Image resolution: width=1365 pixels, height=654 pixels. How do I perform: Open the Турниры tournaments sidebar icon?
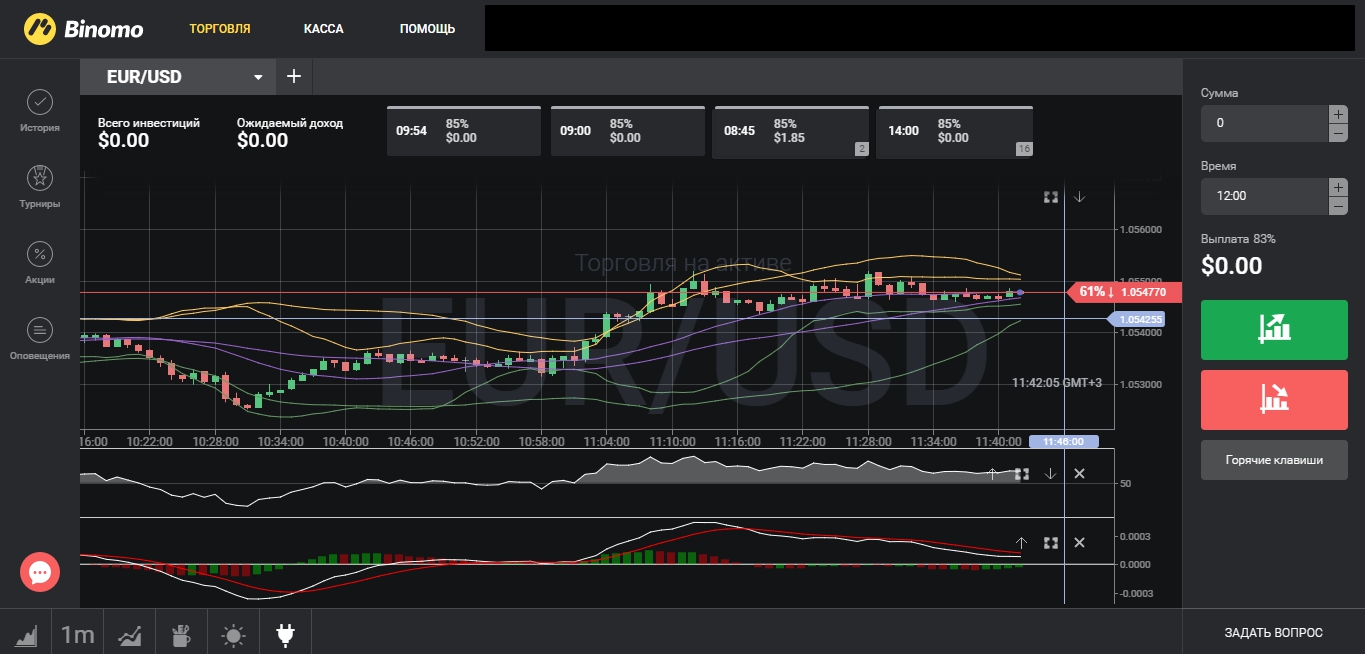click(39, 178)
